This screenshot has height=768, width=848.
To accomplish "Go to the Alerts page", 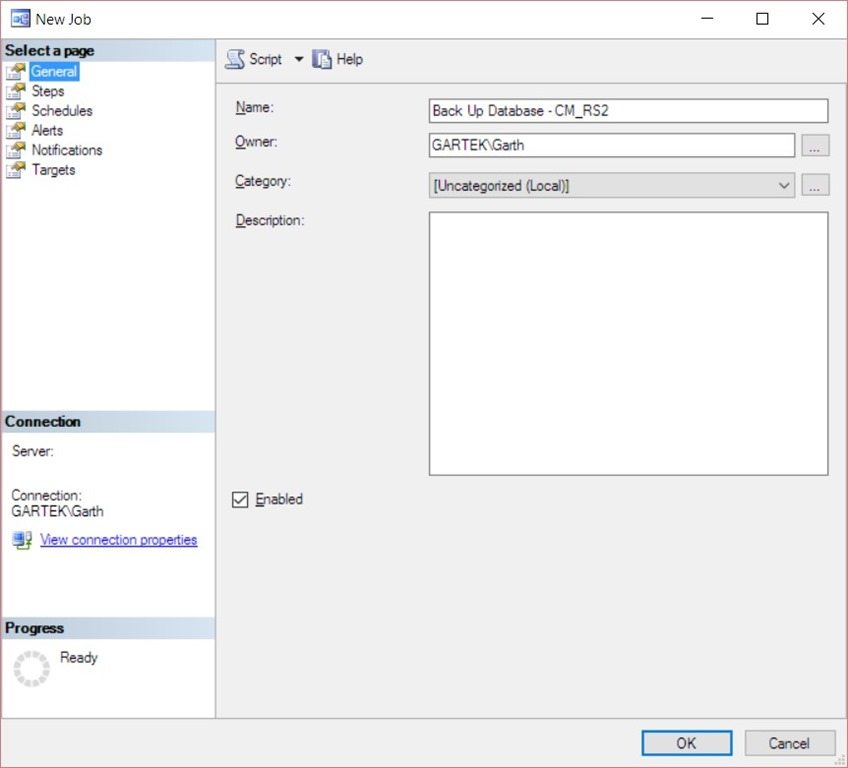I will pyautogui.click(x=48, y=130).
